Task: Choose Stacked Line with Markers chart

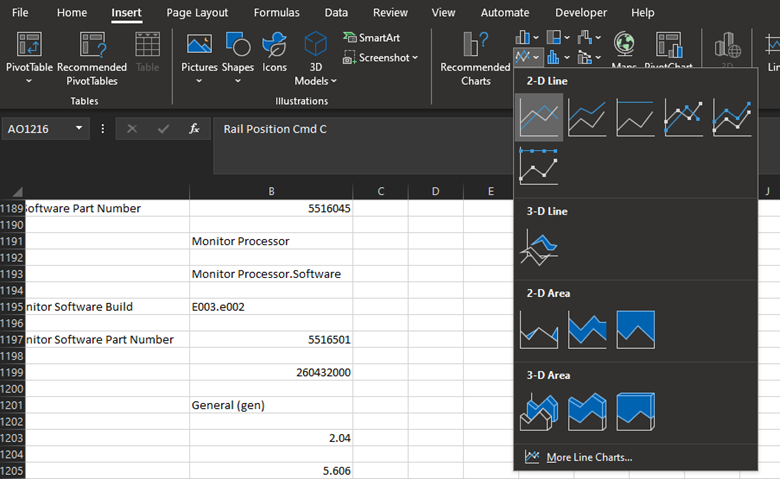Action: coord(731,117)
